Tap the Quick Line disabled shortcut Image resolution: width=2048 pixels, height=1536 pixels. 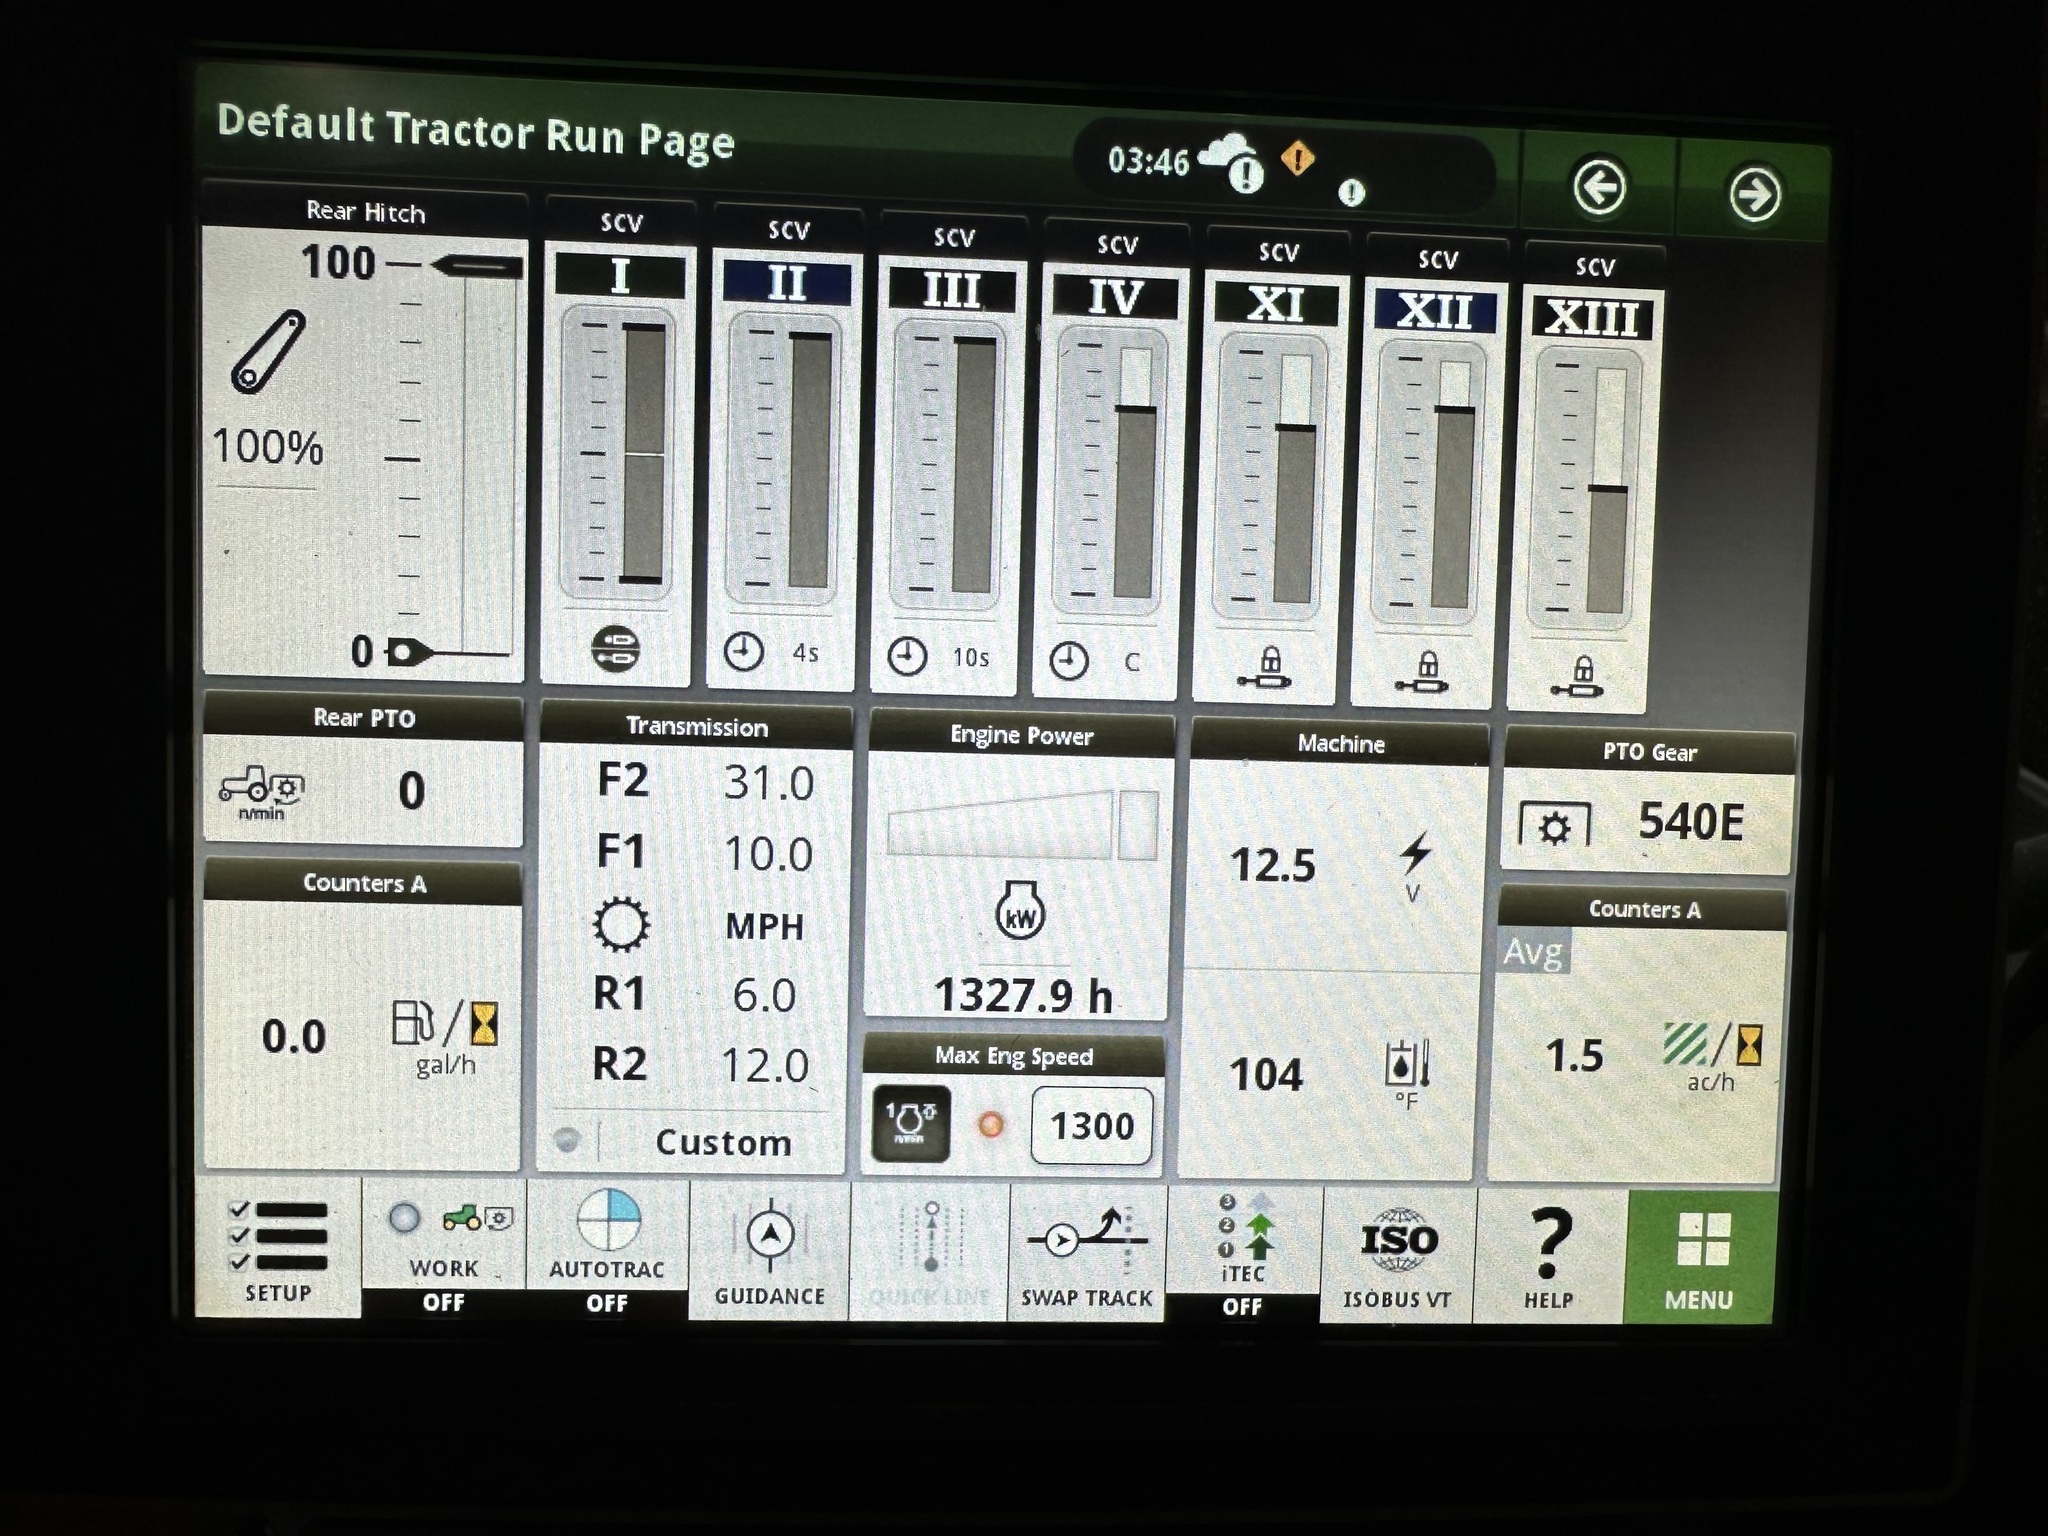pyautogui.click(x=929, y=1253)
